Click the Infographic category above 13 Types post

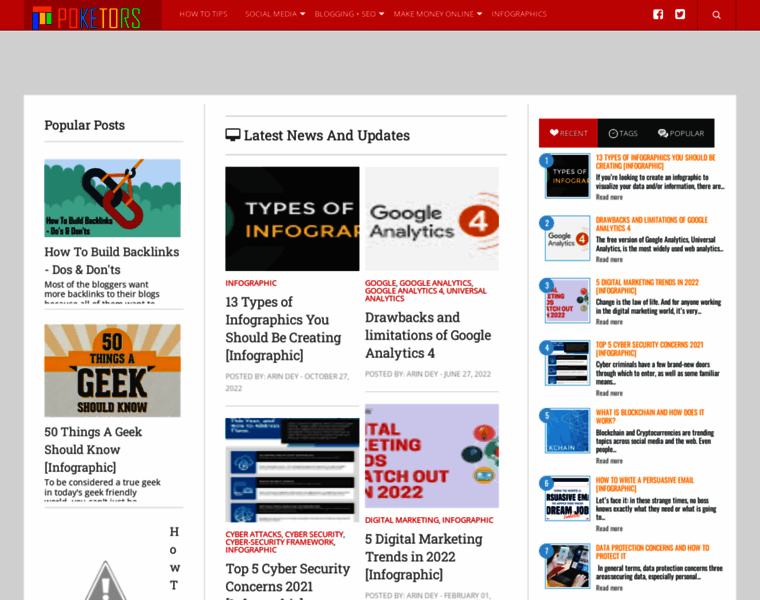coord(251,283)
